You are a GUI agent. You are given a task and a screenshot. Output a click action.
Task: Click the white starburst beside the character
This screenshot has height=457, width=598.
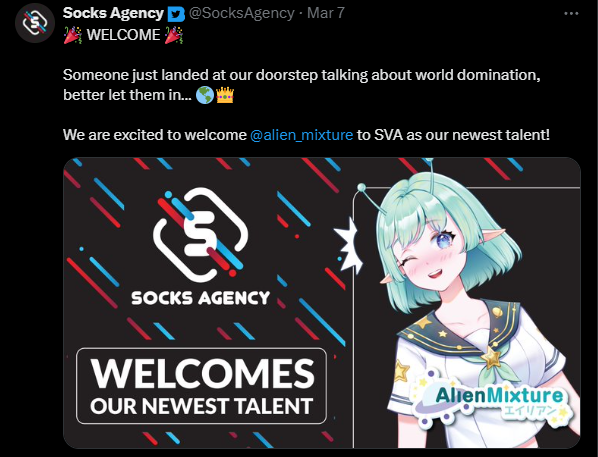[347, 246]
